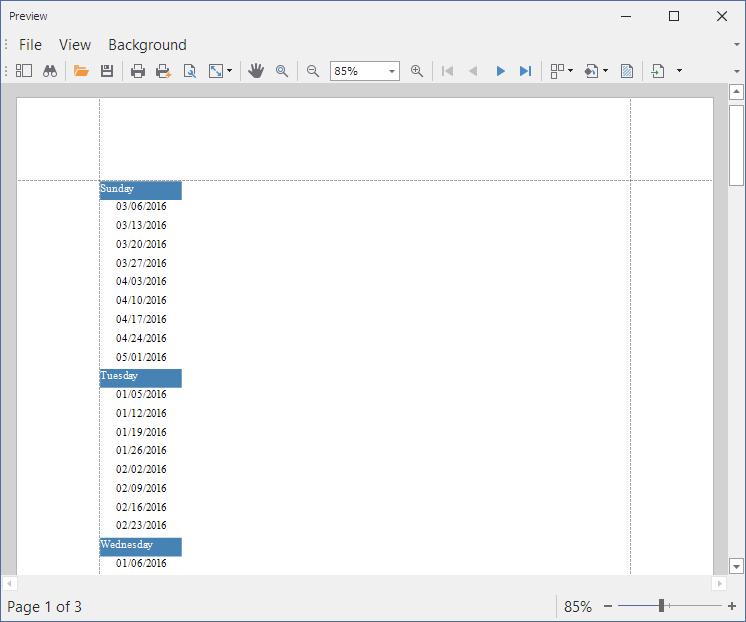Viewport: 746px width, 622px height.
Task: Click the vertical scrollbar up arrow
Action: coord(736,92)
